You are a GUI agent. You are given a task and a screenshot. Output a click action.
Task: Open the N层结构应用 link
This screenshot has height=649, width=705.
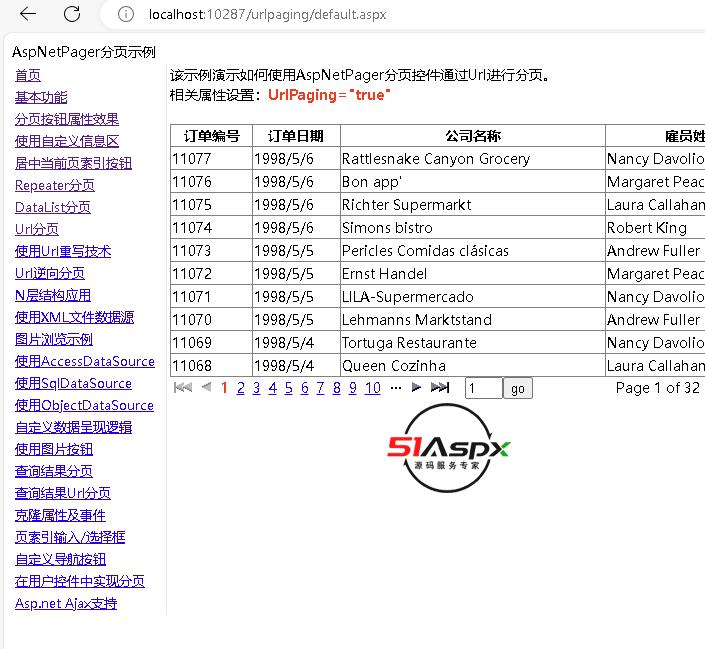tap(53, 295)
